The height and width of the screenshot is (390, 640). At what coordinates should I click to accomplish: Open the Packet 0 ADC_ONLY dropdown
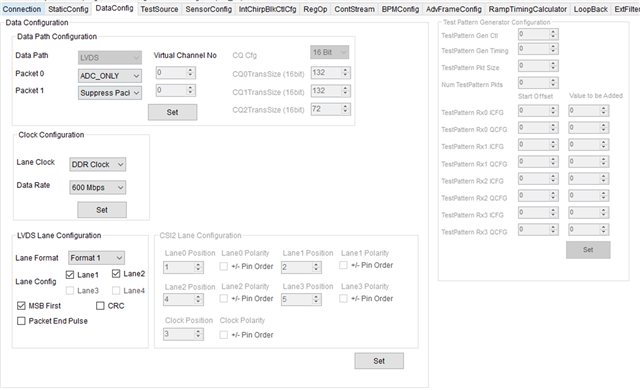tap(110, 76)
